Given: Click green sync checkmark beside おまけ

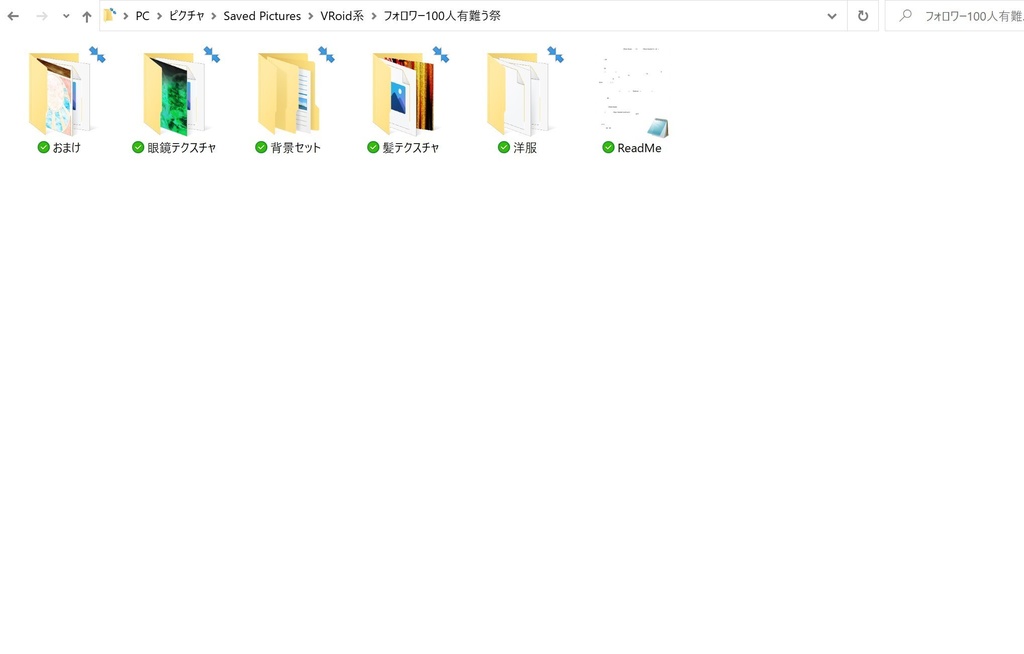Looking at the screenshot, I should [44, 147].
